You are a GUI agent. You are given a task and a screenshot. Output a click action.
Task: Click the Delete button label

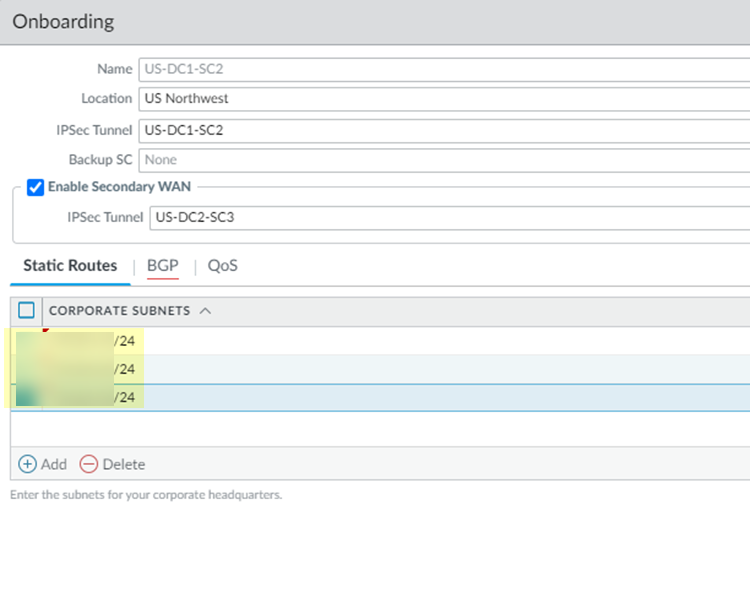[x=124, y=464]
